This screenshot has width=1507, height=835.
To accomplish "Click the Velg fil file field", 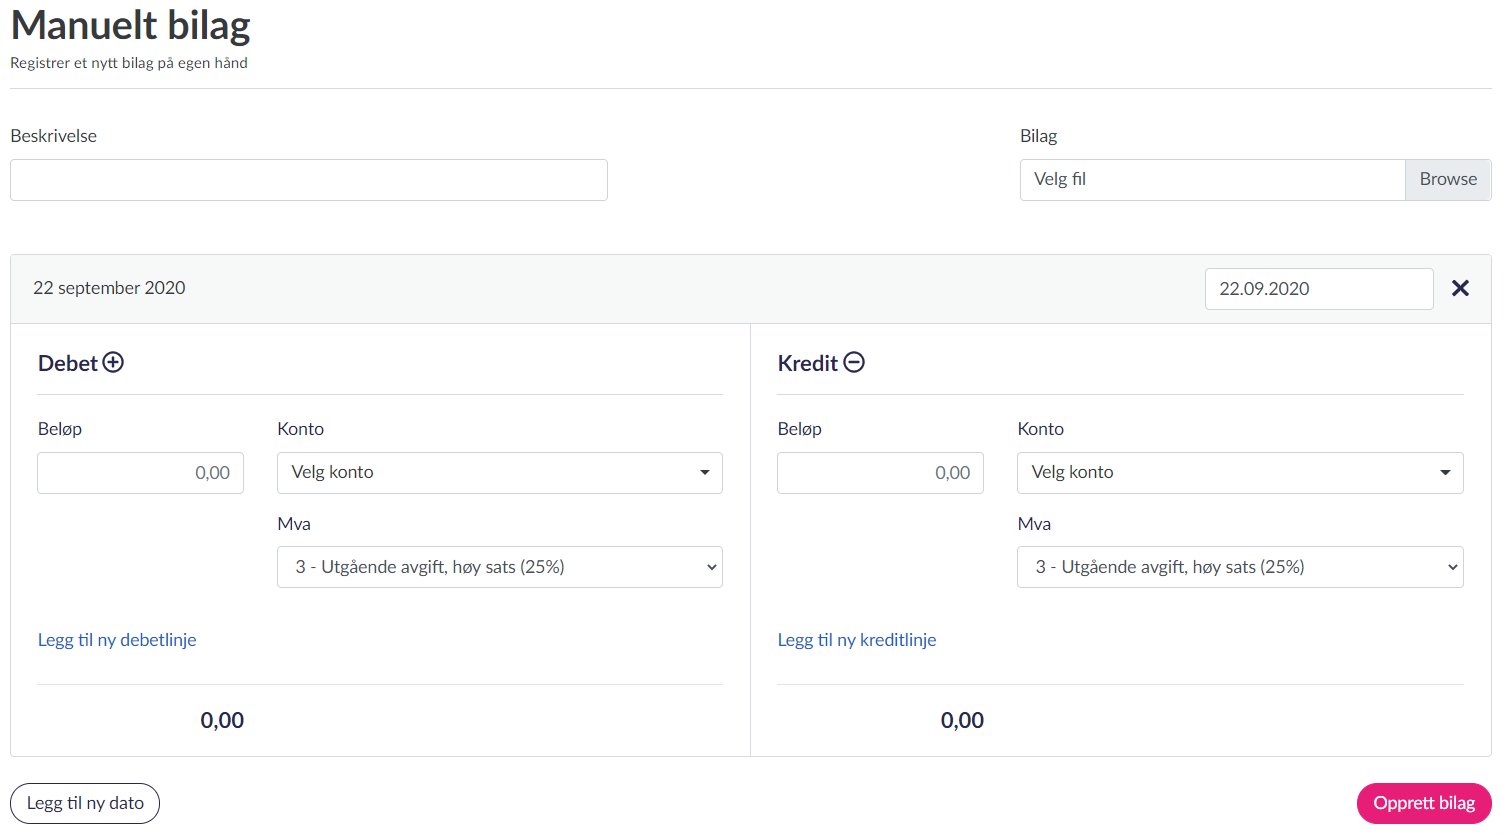I will [x=1212, y=180].
